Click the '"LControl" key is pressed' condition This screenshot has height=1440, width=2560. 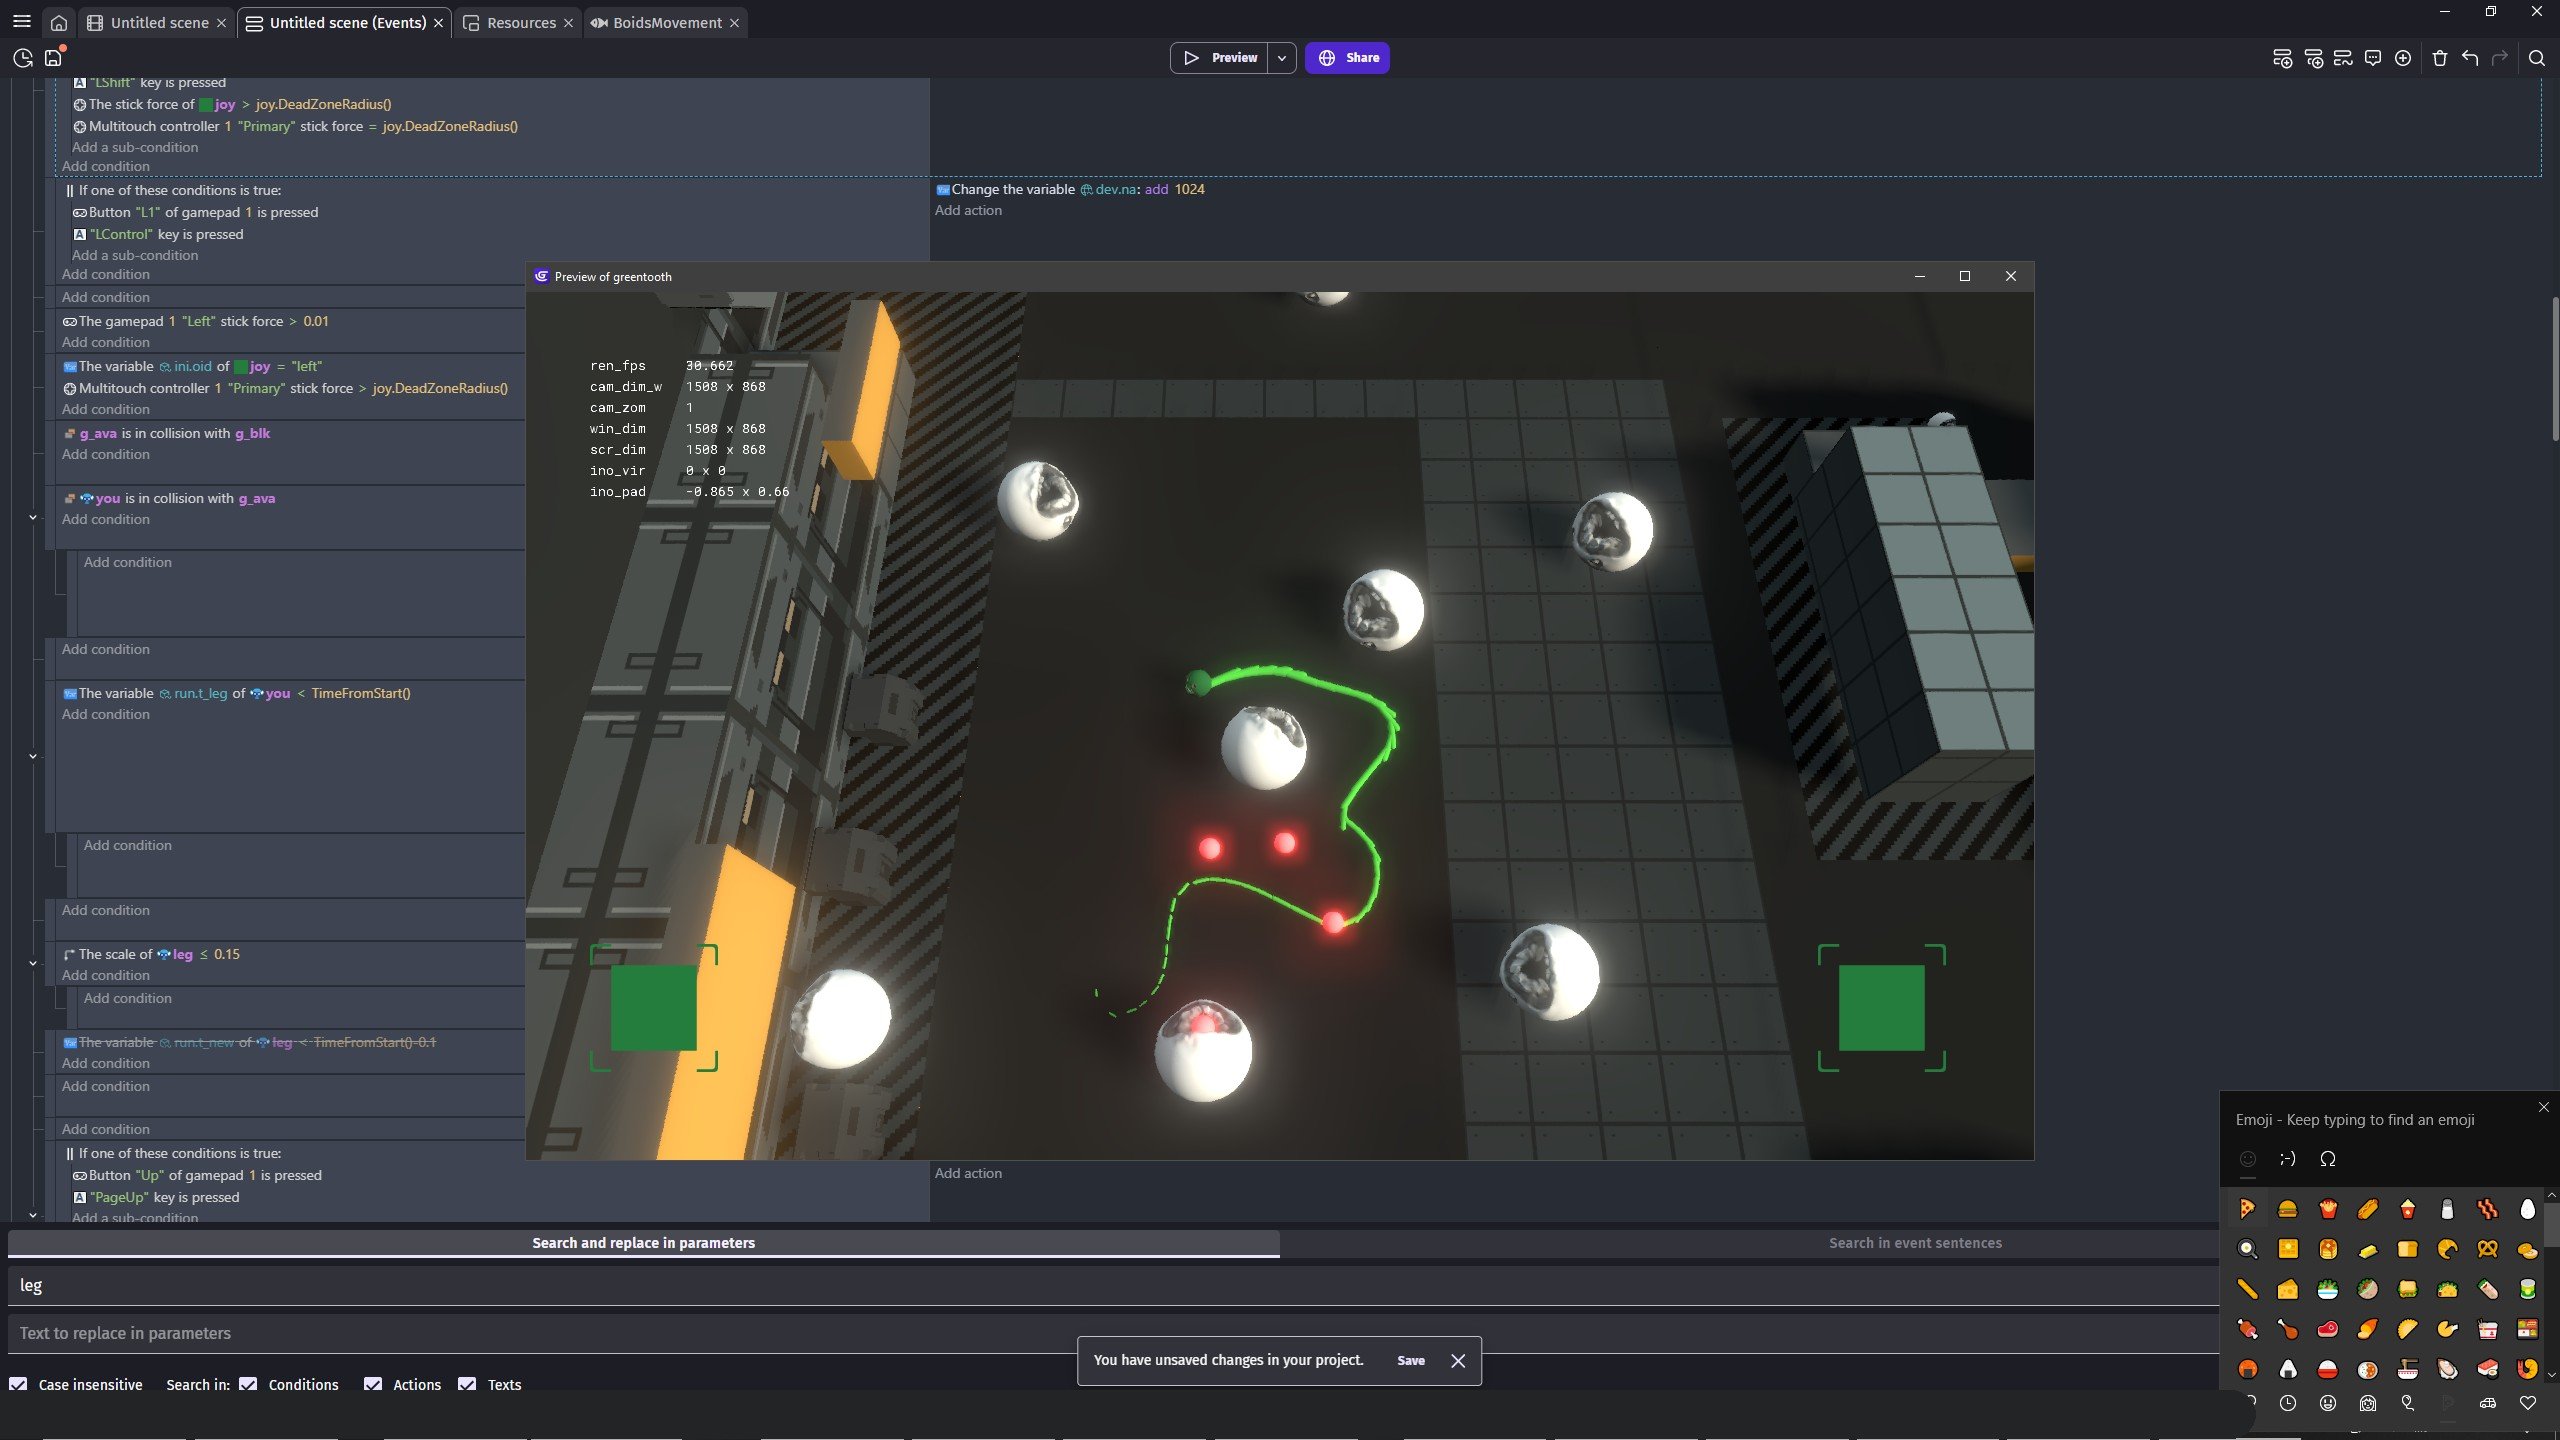[x=158, y=234]
